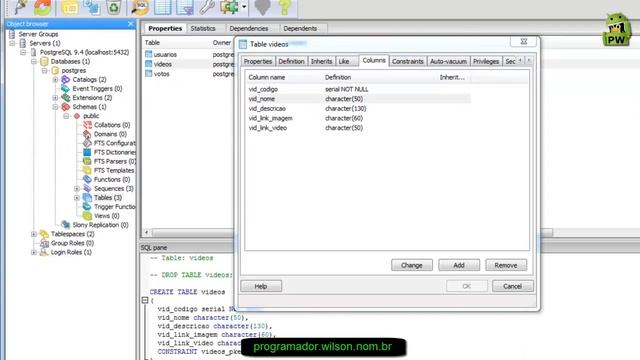Viewport: 640px width, 360px height.
Task: Click the View Data grid icon
Action: click(163, 7)
